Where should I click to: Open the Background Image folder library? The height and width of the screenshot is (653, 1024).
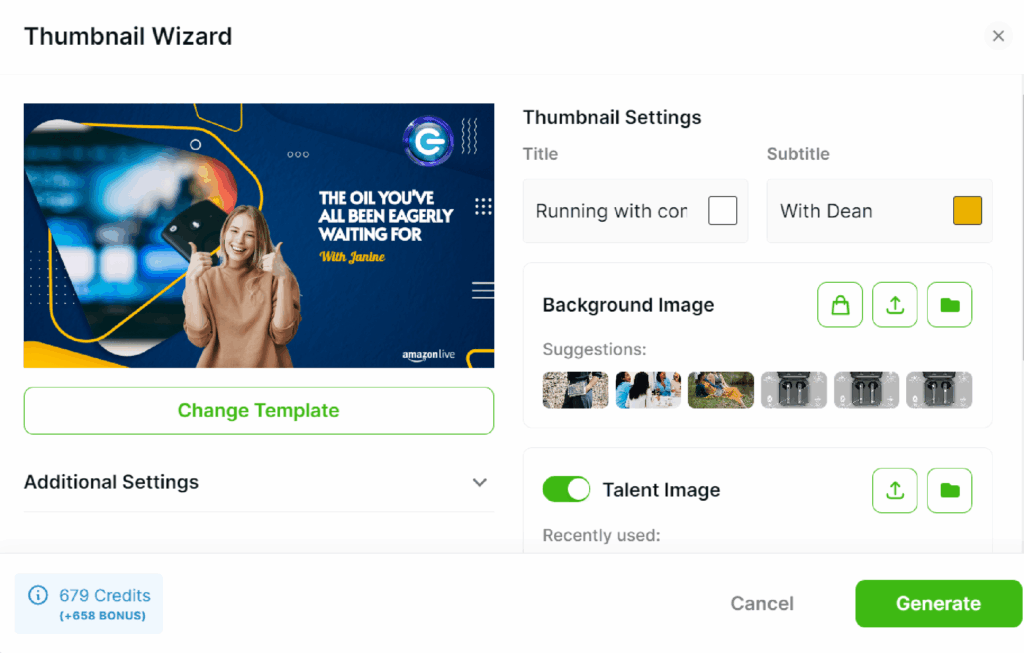coord(949,305)
